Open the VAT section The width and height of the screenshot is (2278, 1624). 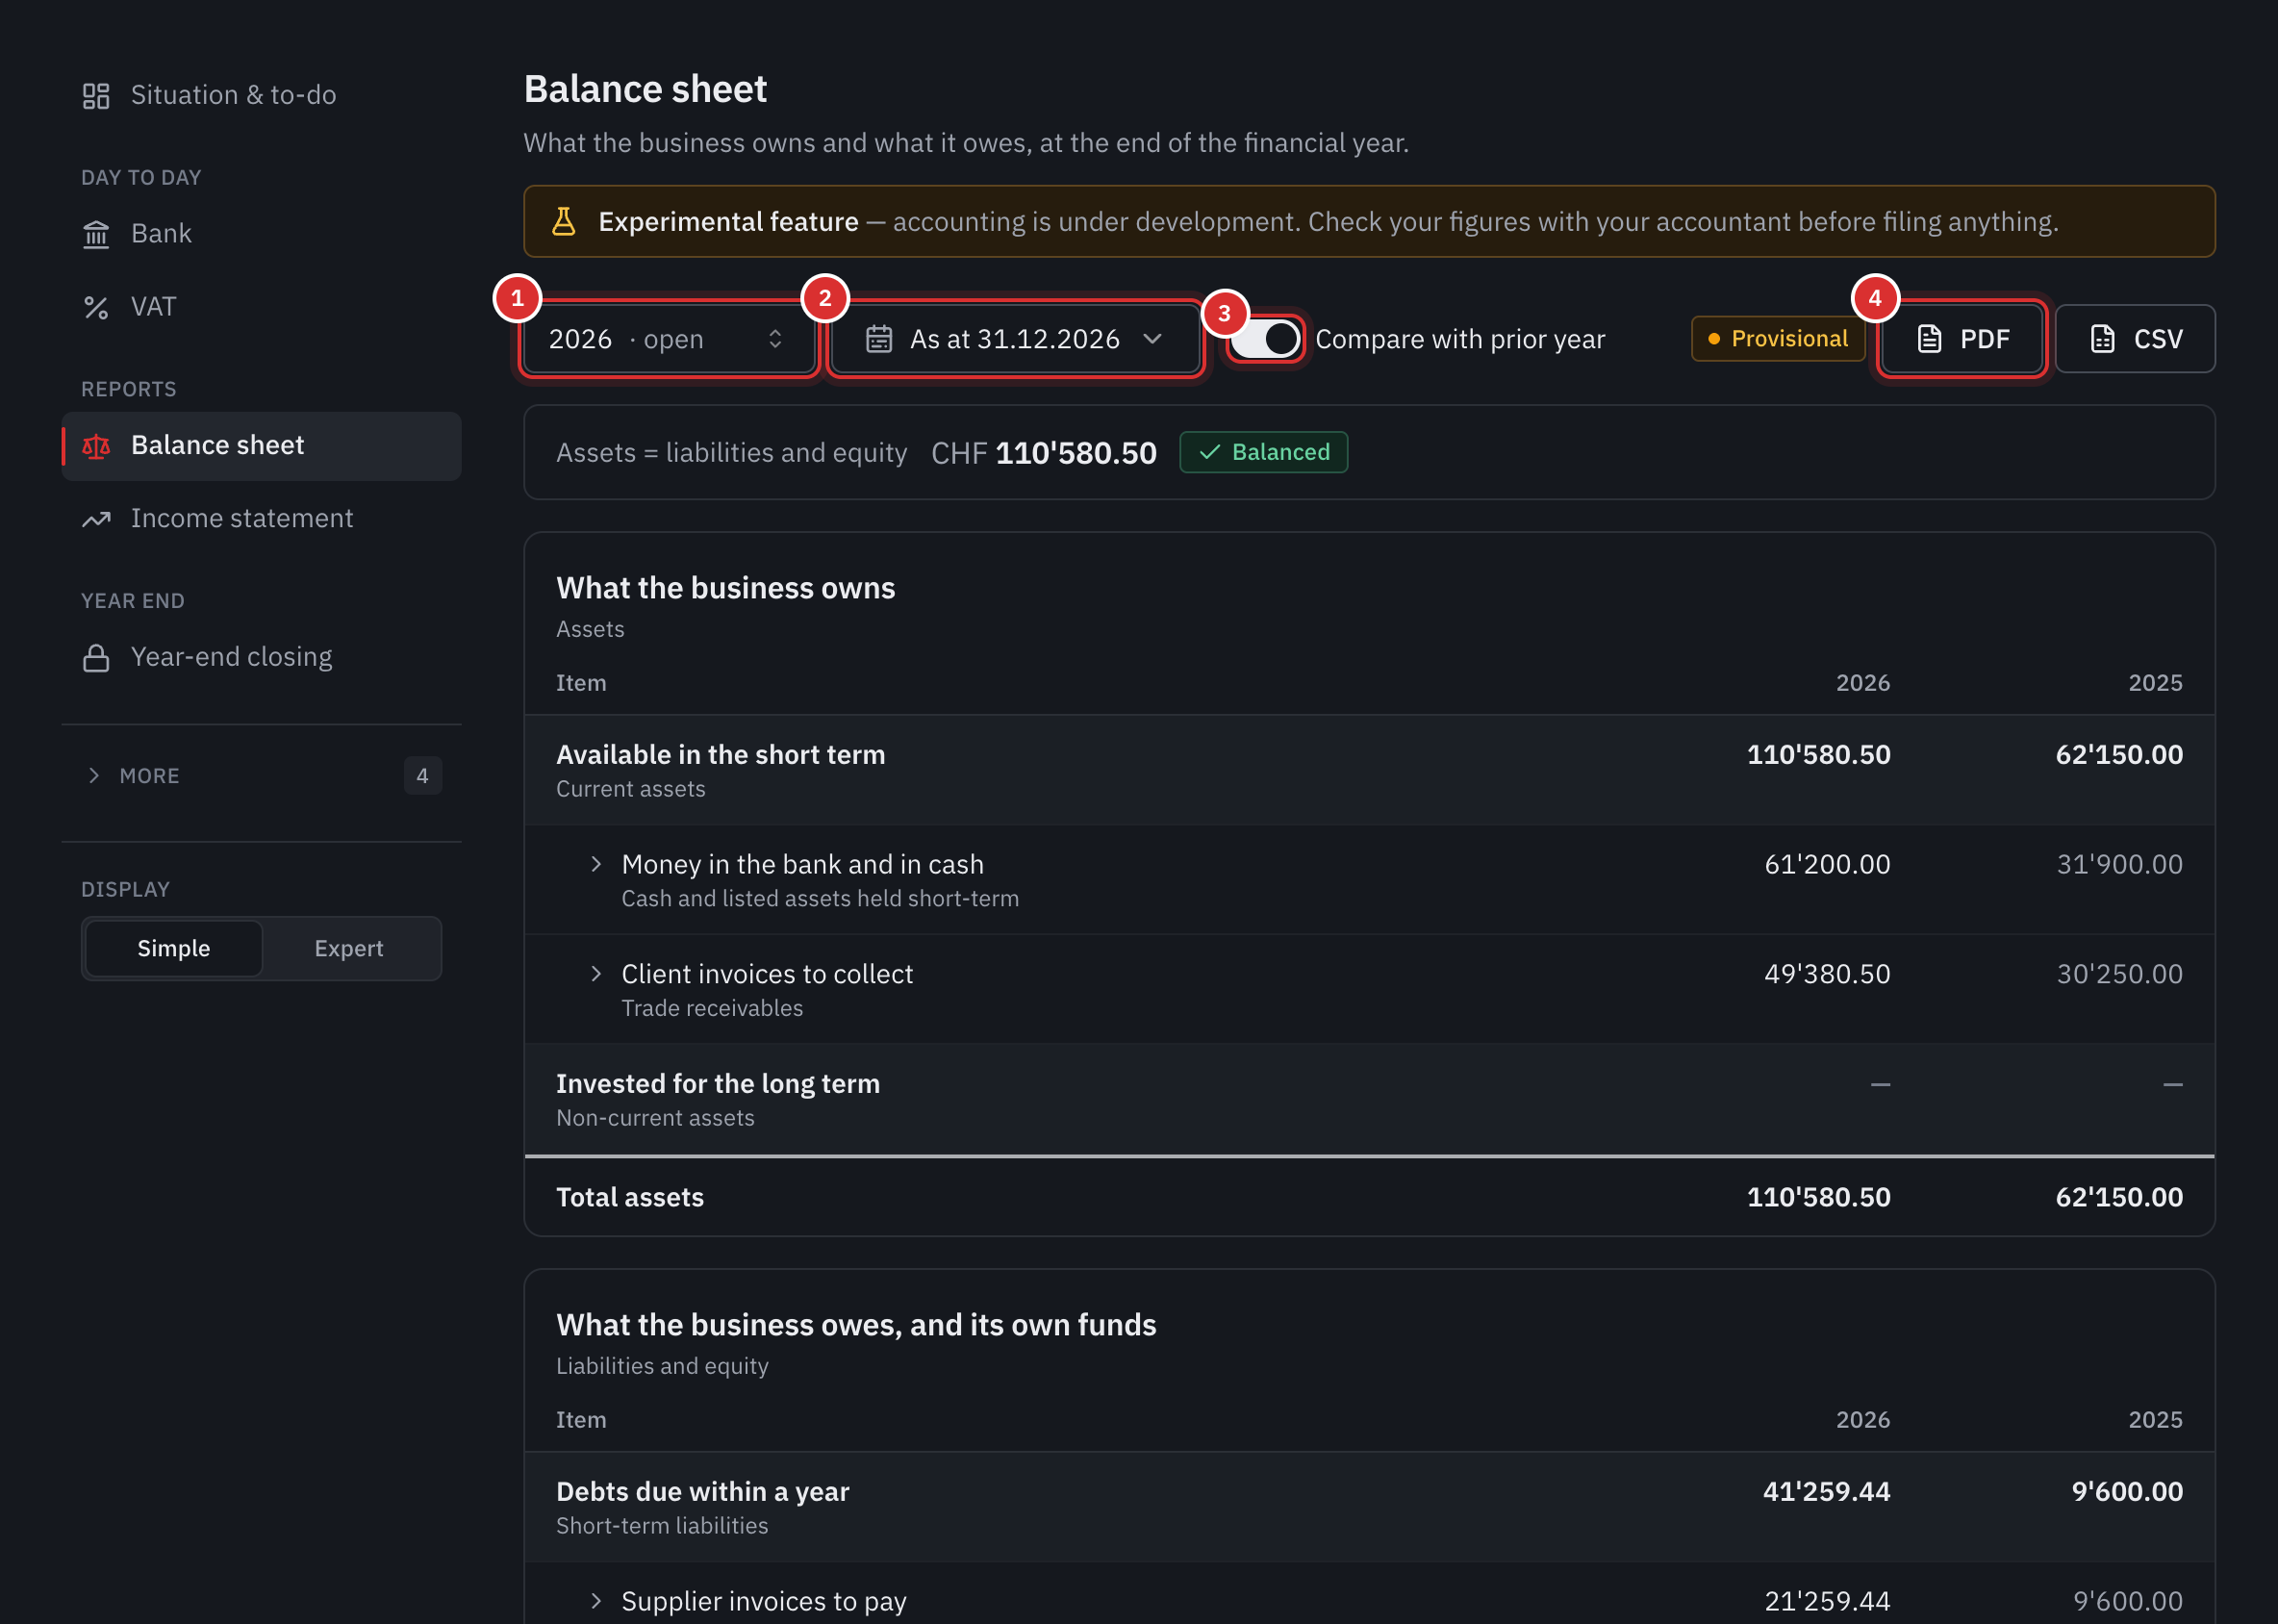tap(261, 307)
